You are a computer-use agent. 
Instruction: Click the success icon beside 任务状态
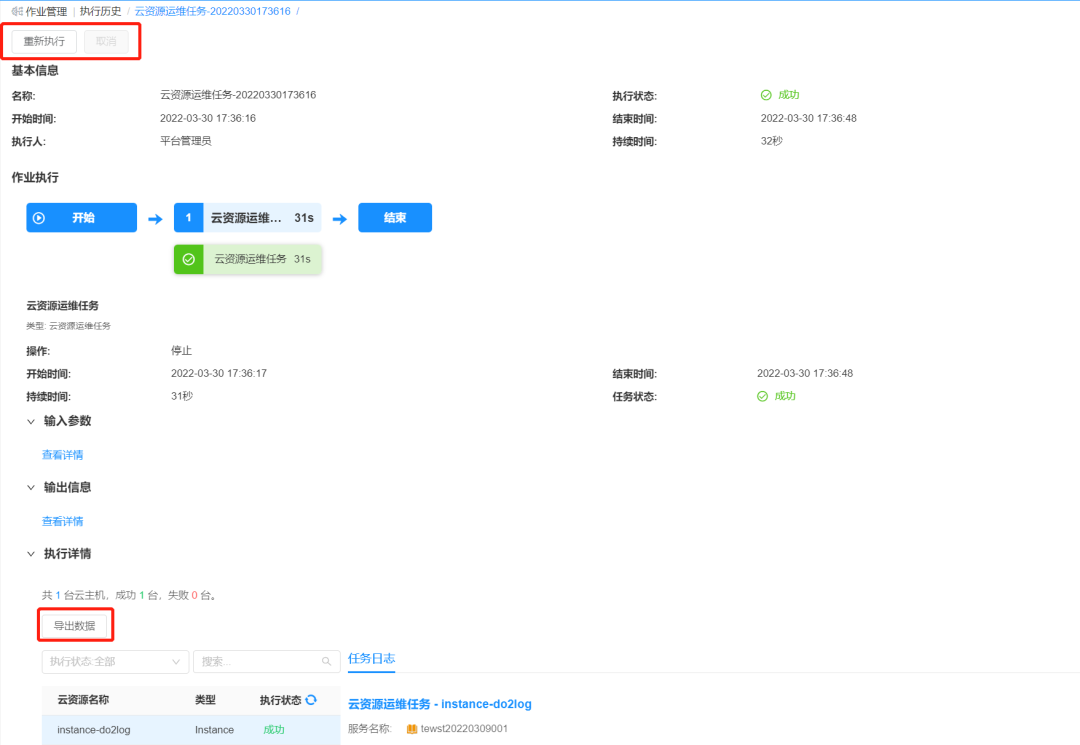pos(762,396)
